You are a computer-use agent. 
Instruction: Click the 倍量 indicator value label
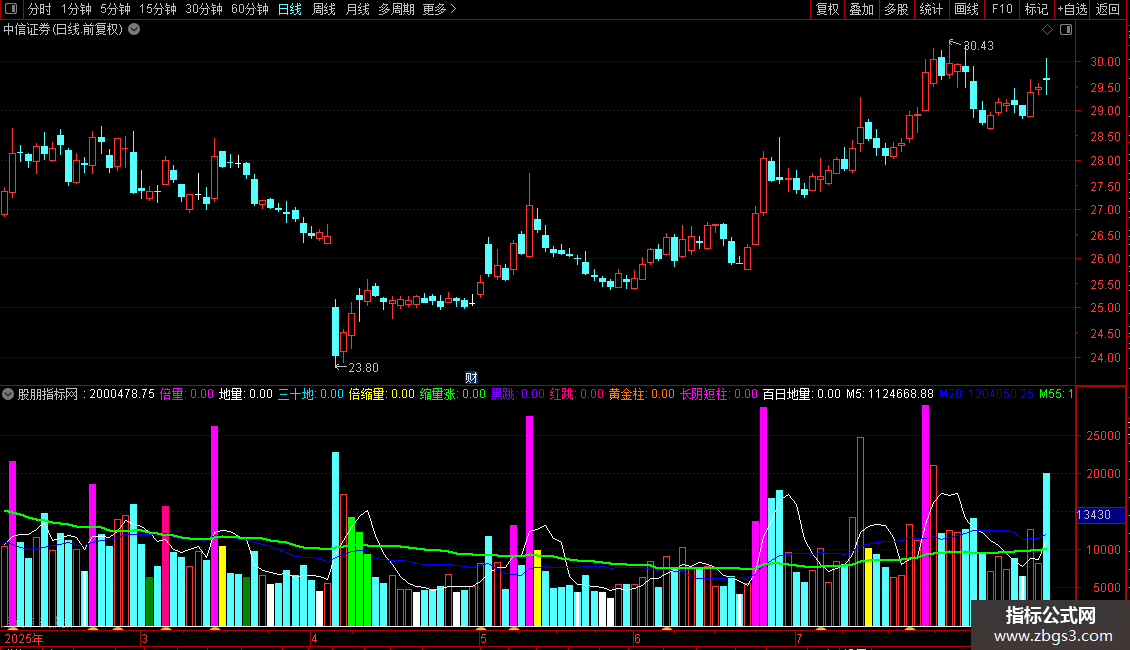[187, 394]
